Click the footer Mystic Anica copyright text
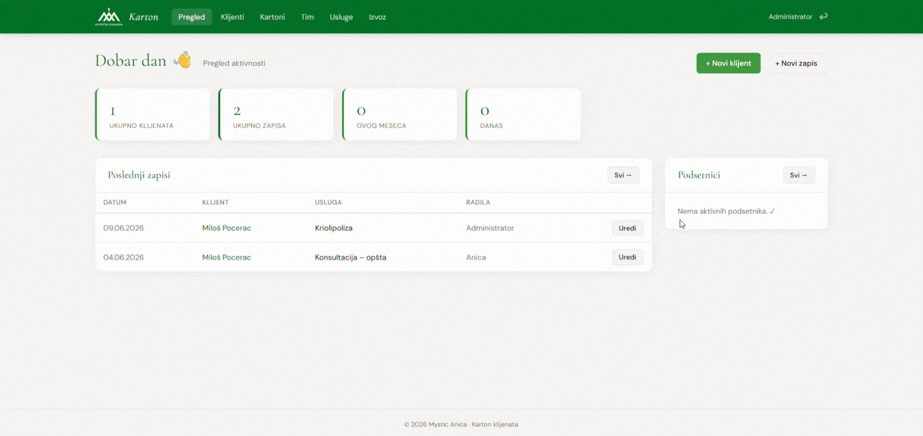This screenshot has width=923, height=436. click(x=461, y=424)
